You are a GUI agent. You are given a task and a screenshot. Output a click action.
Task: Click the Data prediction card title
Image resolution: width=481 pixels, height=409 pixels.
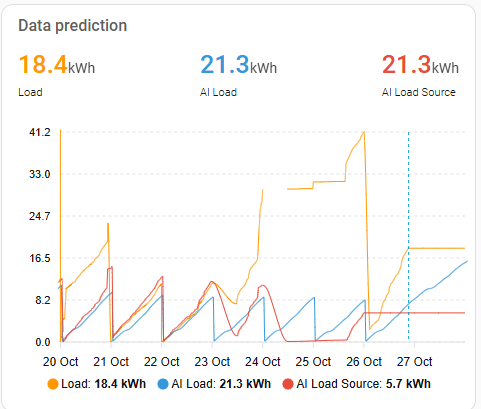point(73,26)
